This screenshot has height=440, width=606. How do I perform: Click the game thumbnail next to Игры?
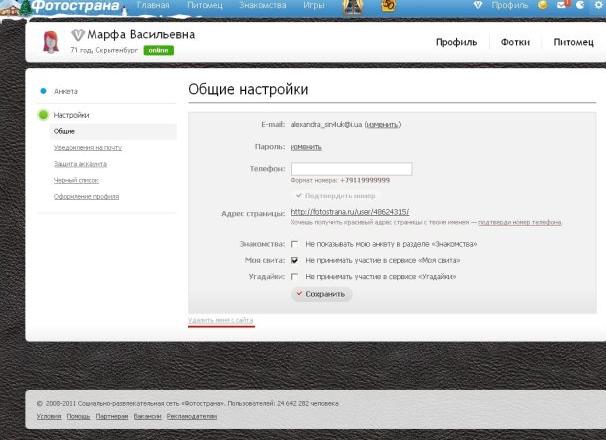353,7
